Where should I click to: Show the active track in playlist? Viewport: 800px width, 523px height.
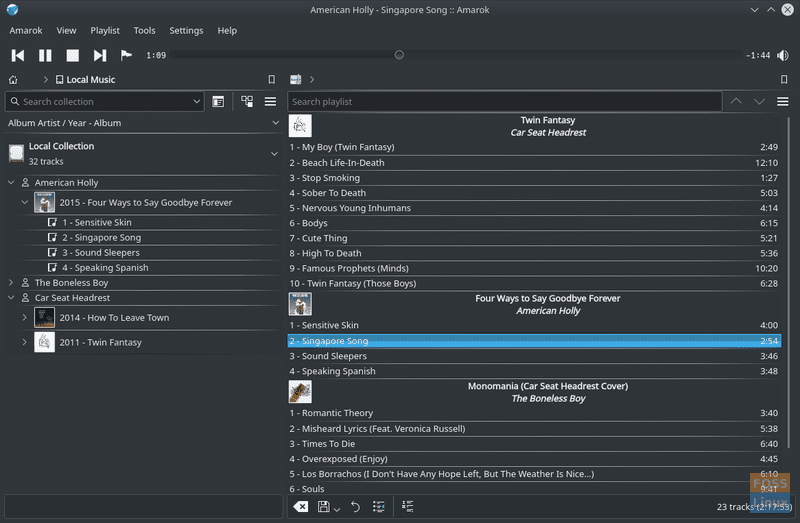pos(379,506)
